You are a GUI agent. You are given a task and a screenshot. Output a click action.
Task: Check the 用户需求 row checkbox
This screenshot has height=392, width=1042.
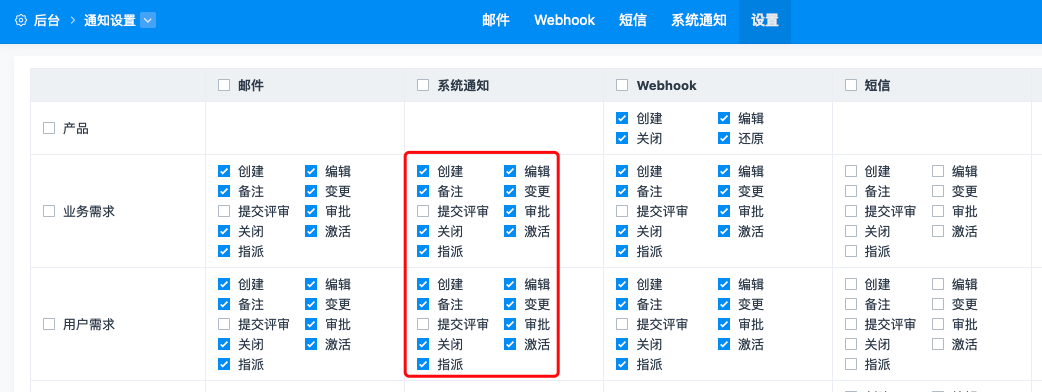pyautogui.click(x=49, y=324)
